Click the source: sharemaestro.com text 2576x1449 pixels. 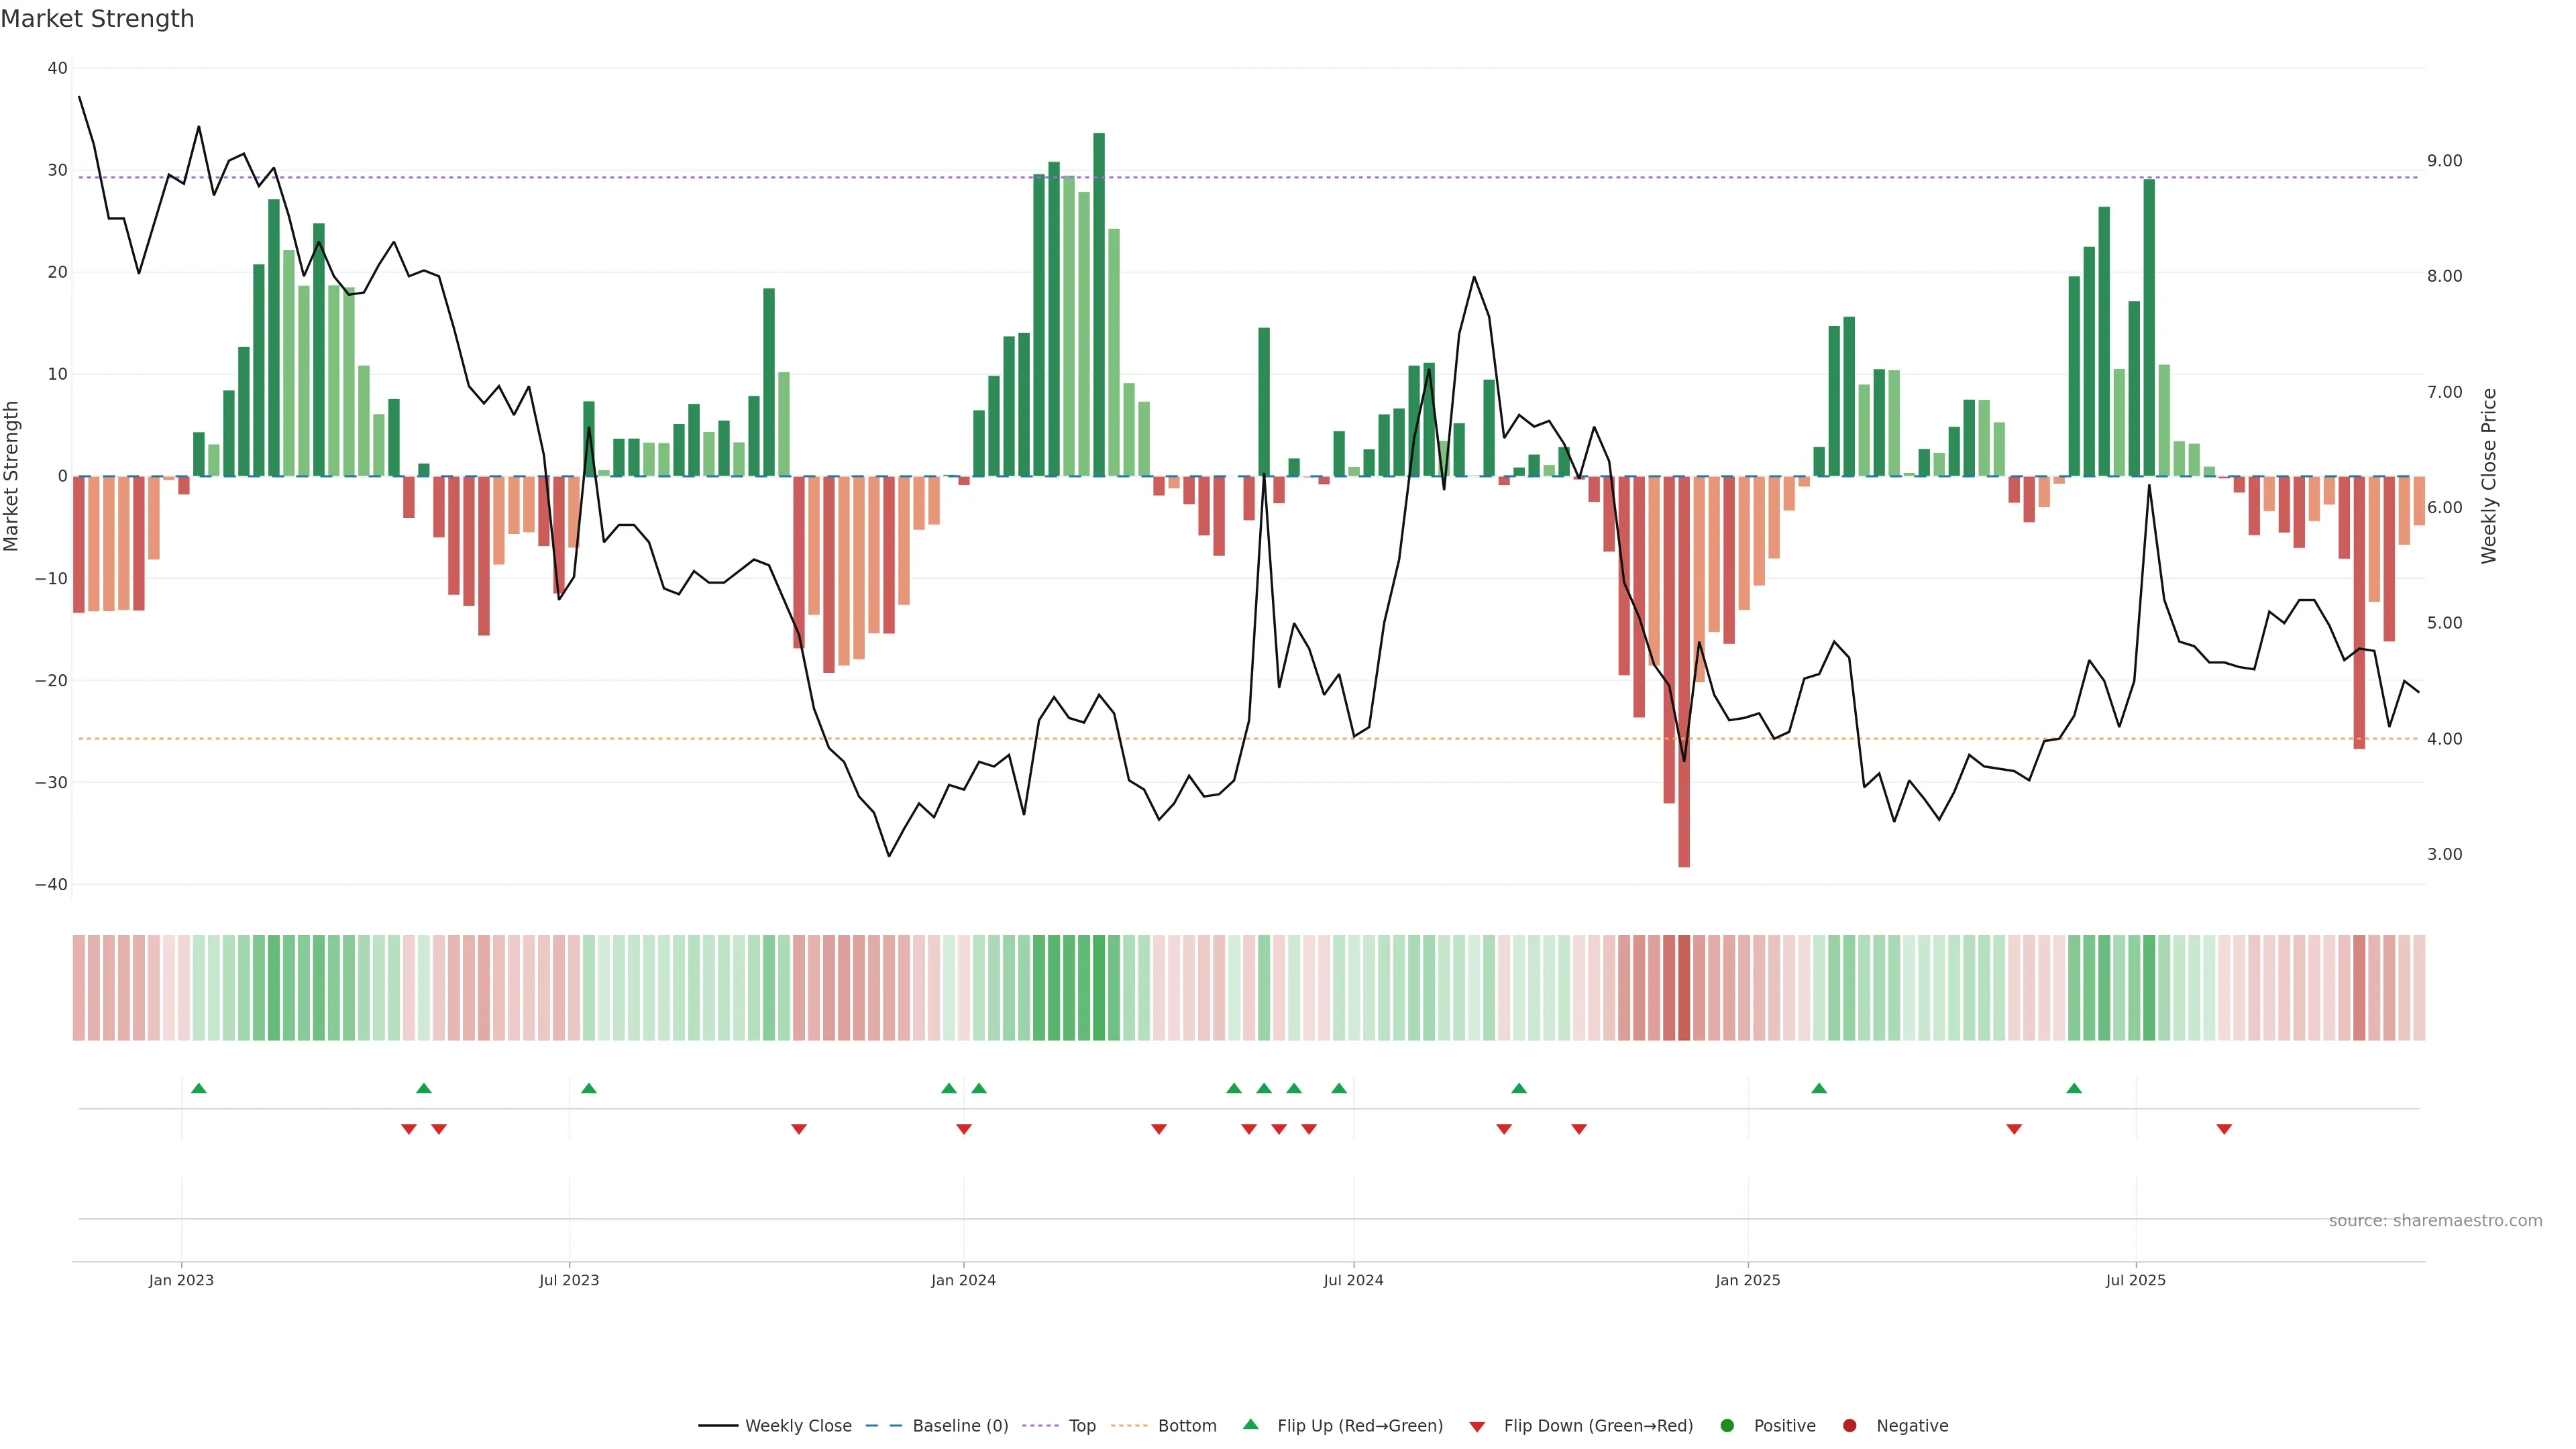coord(2435,1221)
